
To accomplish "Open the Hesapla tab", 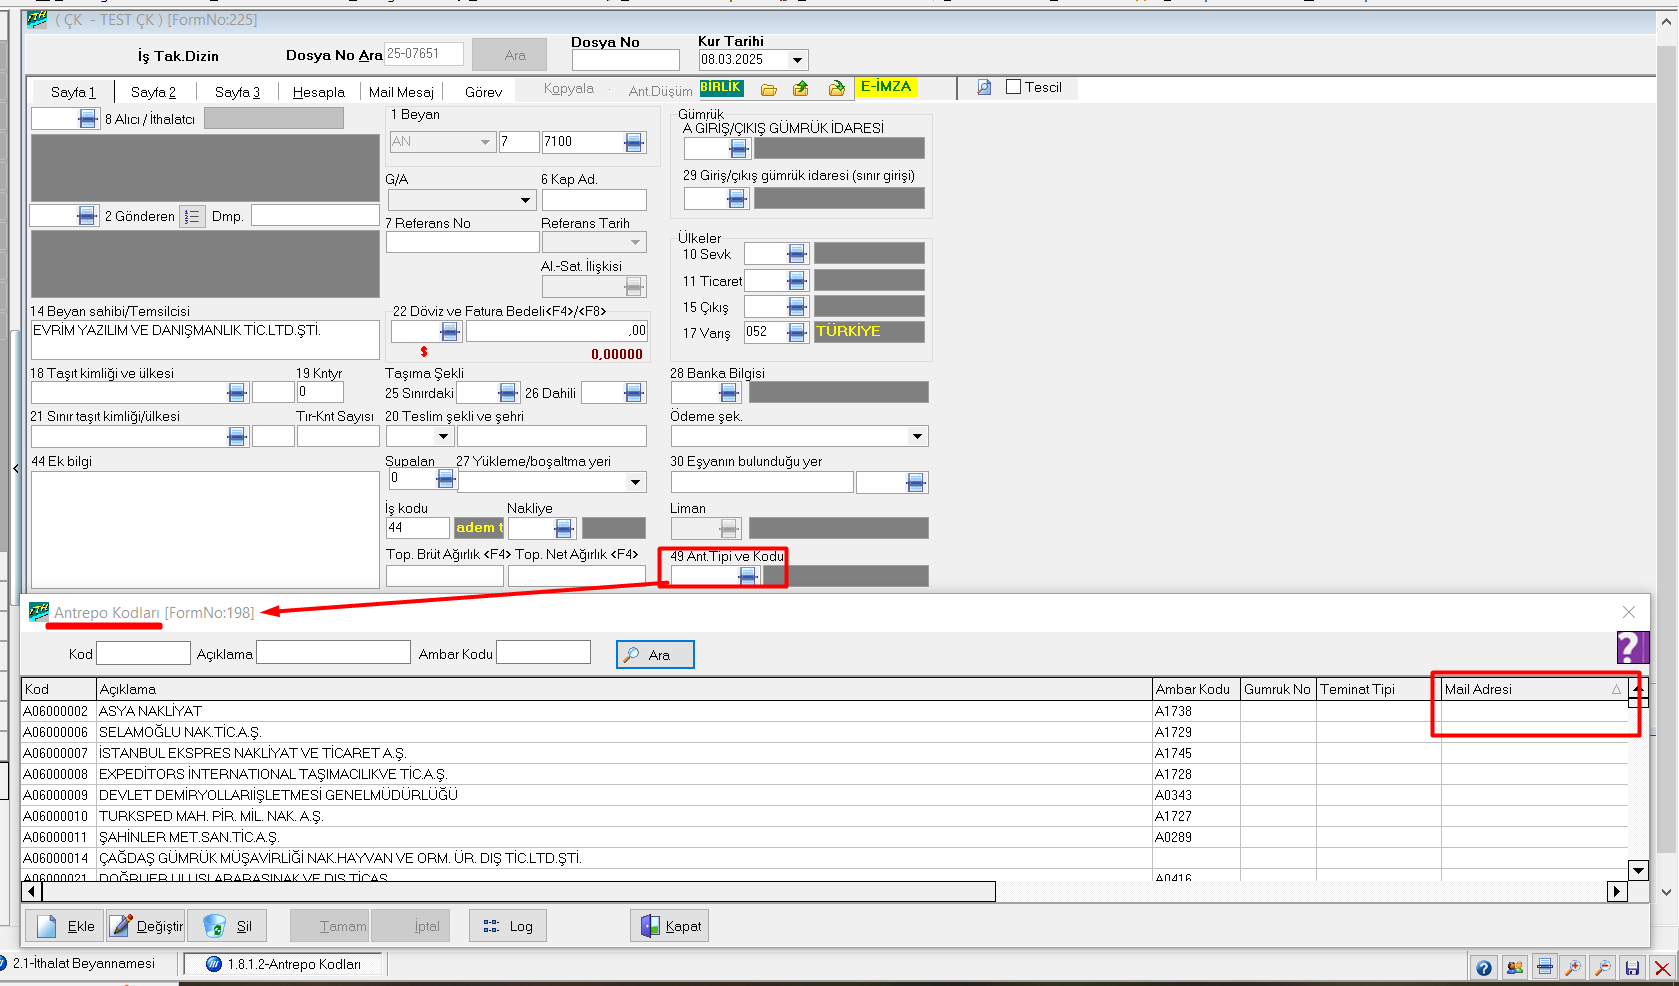I will [318, 92].
